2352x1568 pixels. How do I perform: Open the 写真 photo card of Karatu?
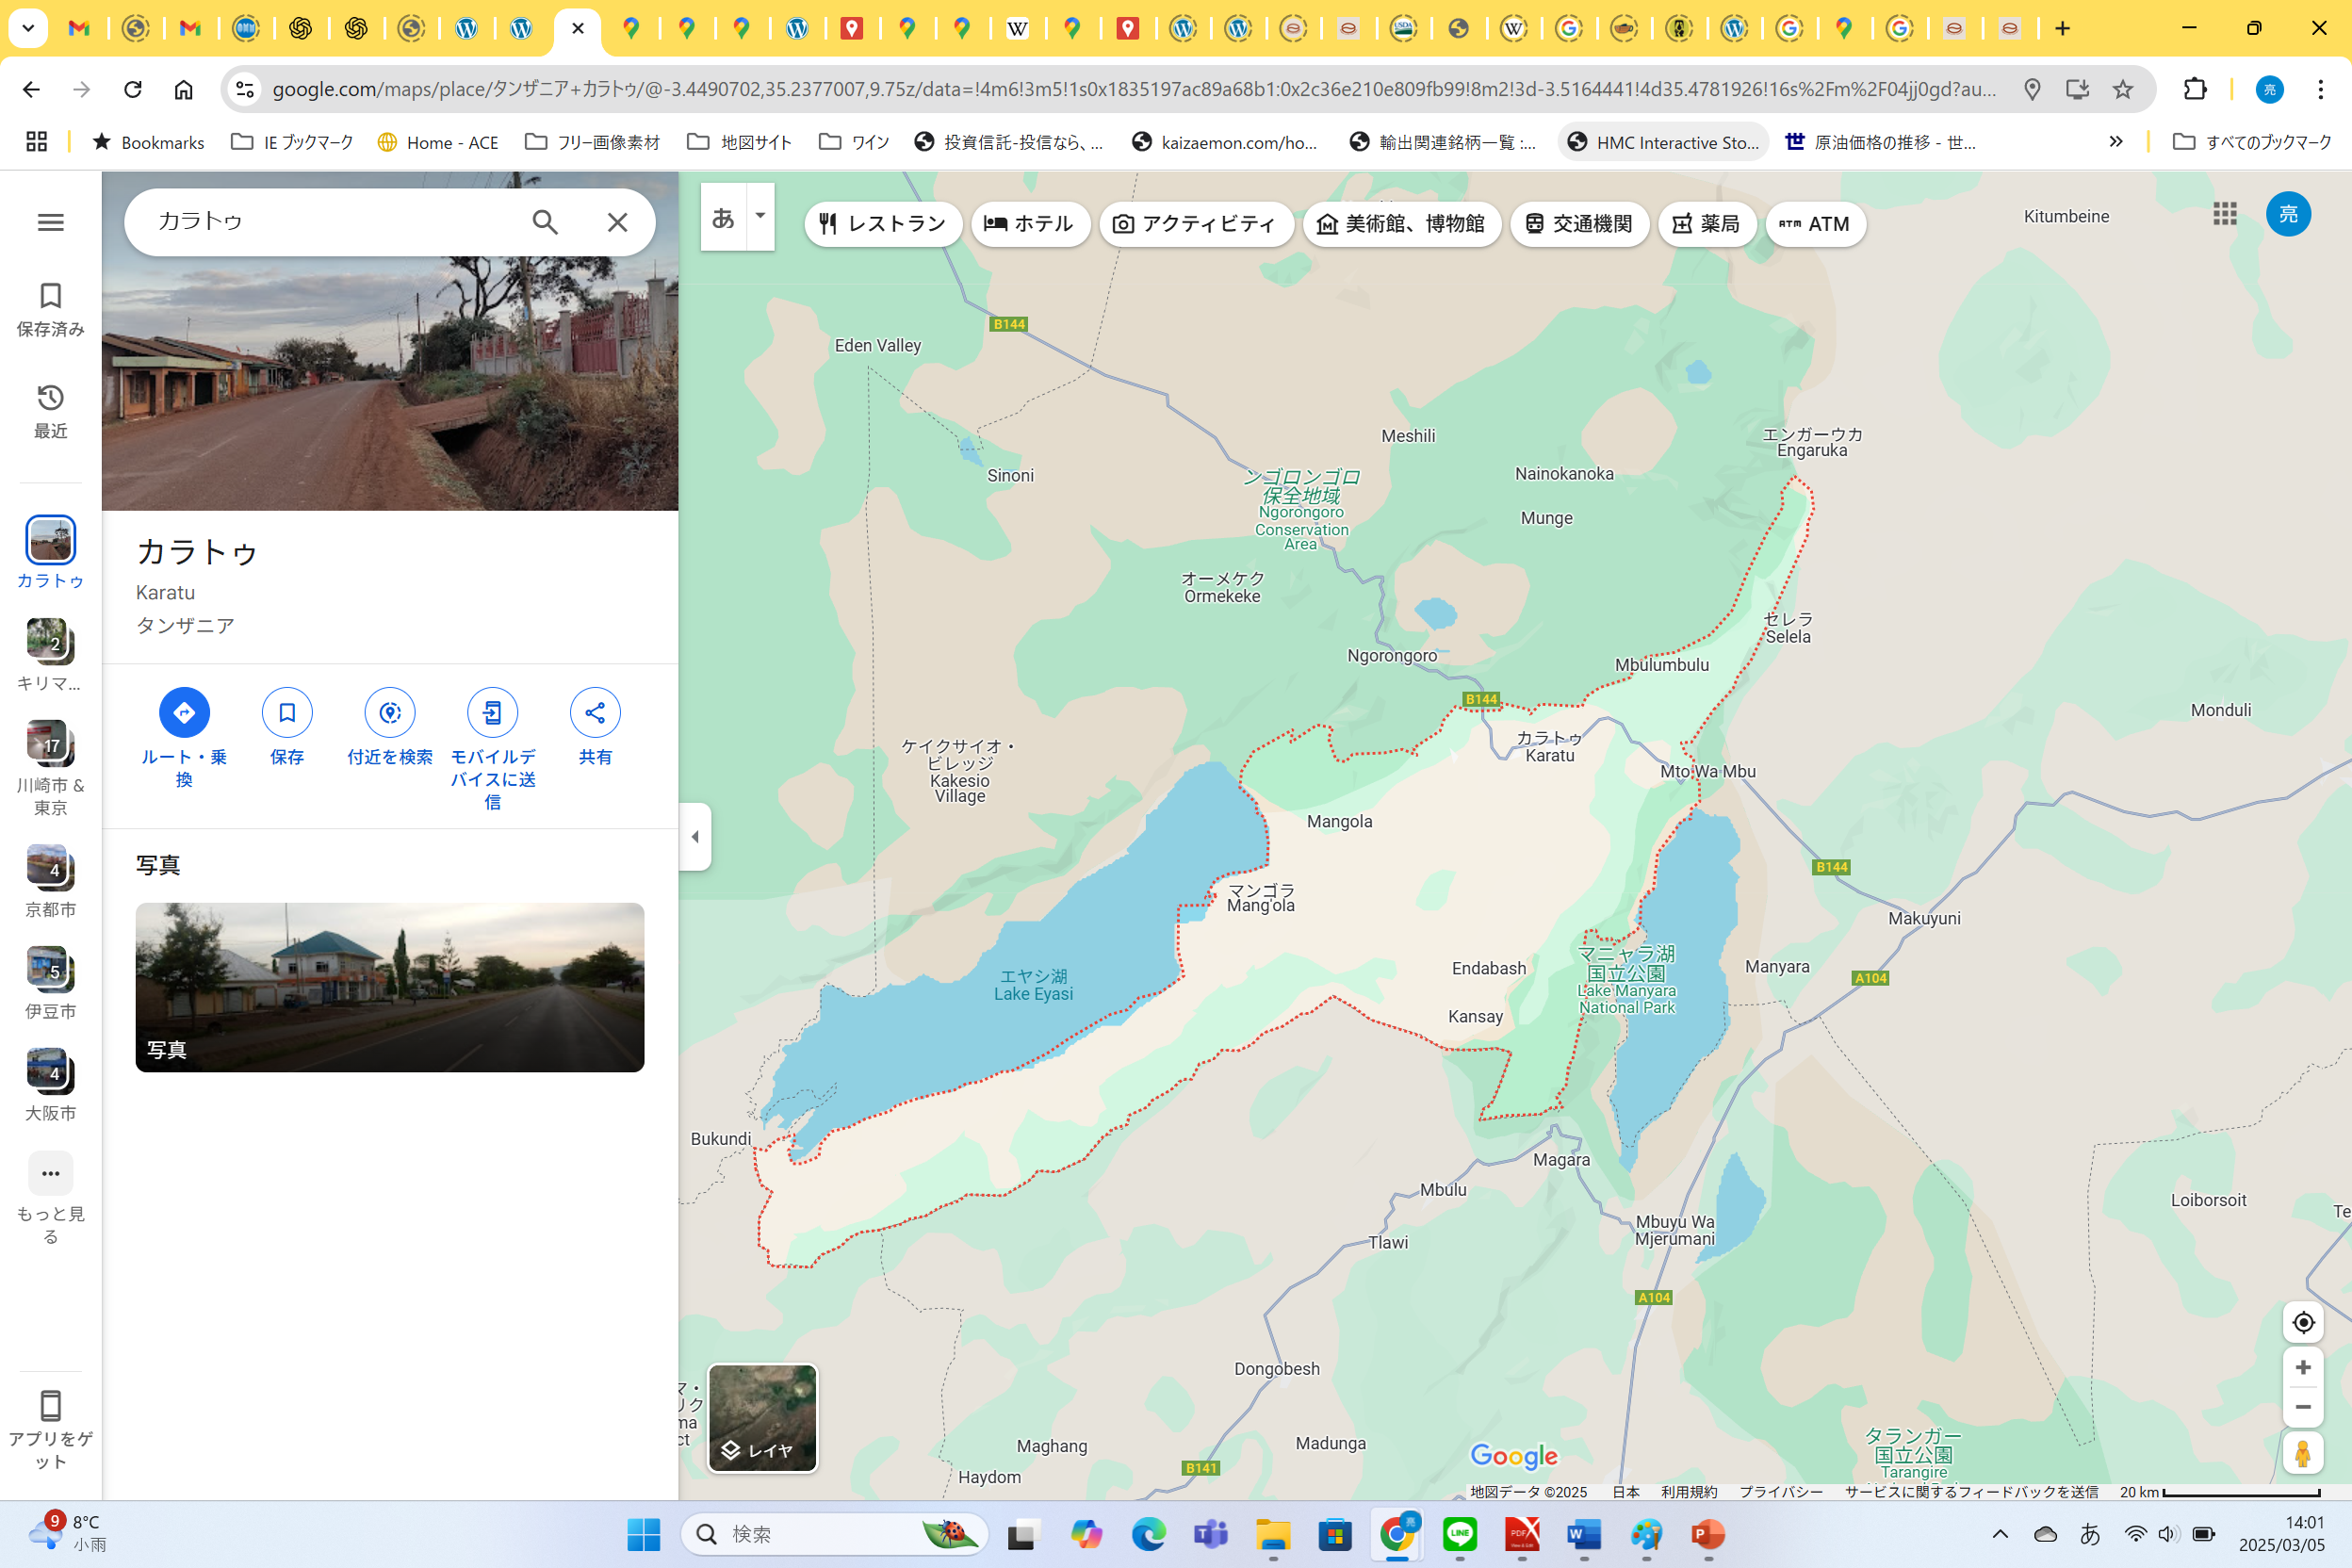(390, 987)
